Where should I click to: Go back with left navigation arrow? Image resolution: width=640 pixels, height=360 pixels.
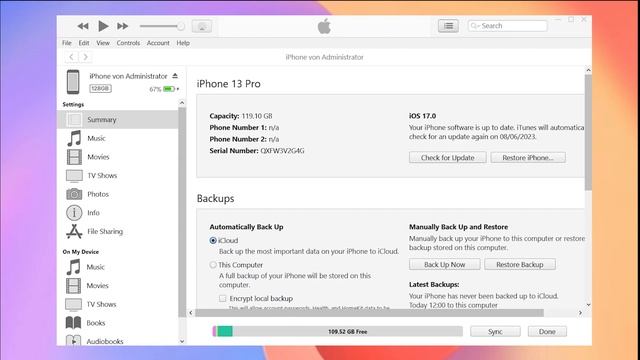tap(71, 57)
